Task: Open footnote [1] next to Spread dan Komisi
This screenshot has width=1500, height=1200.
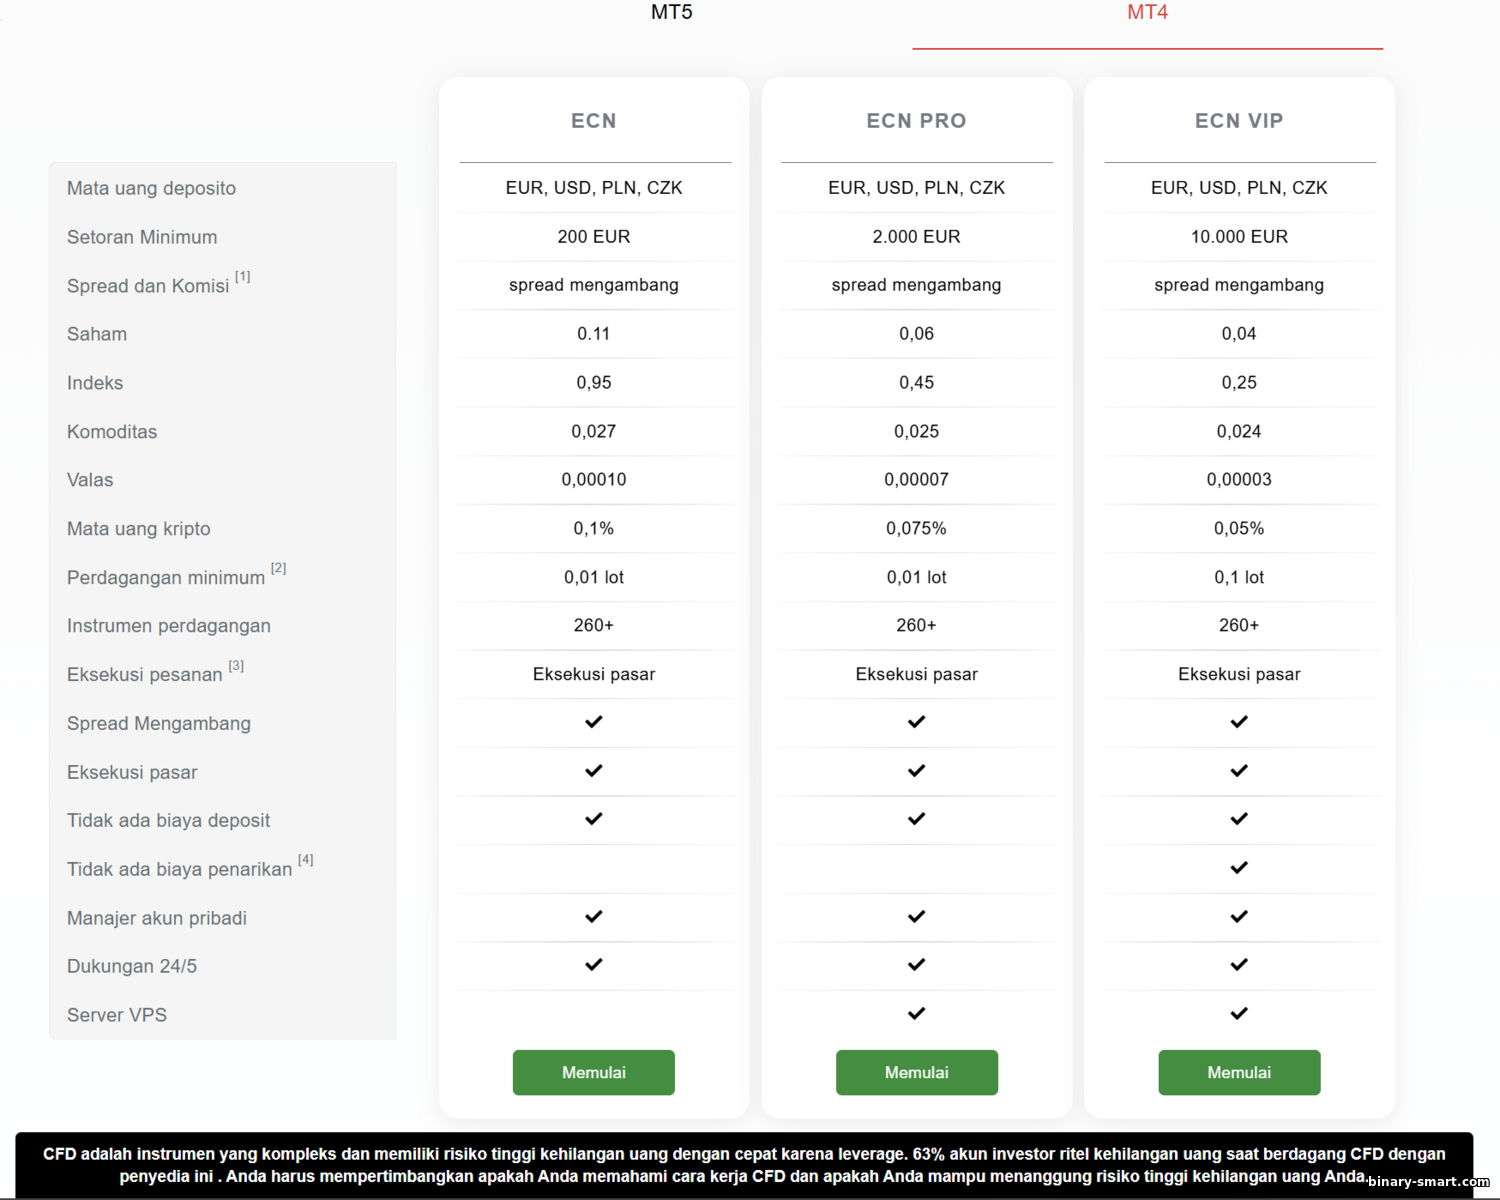Action: coord(243,277)
